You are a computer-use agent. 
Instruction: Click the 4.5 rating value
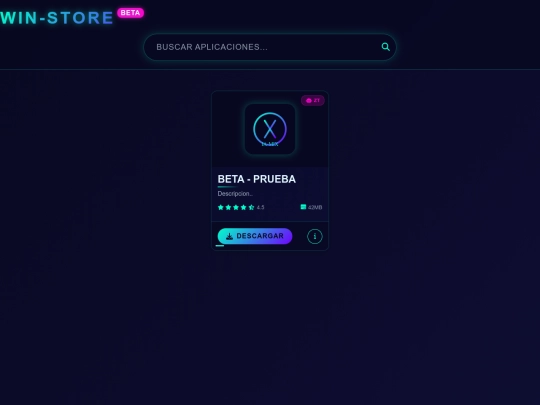[260, 207]
